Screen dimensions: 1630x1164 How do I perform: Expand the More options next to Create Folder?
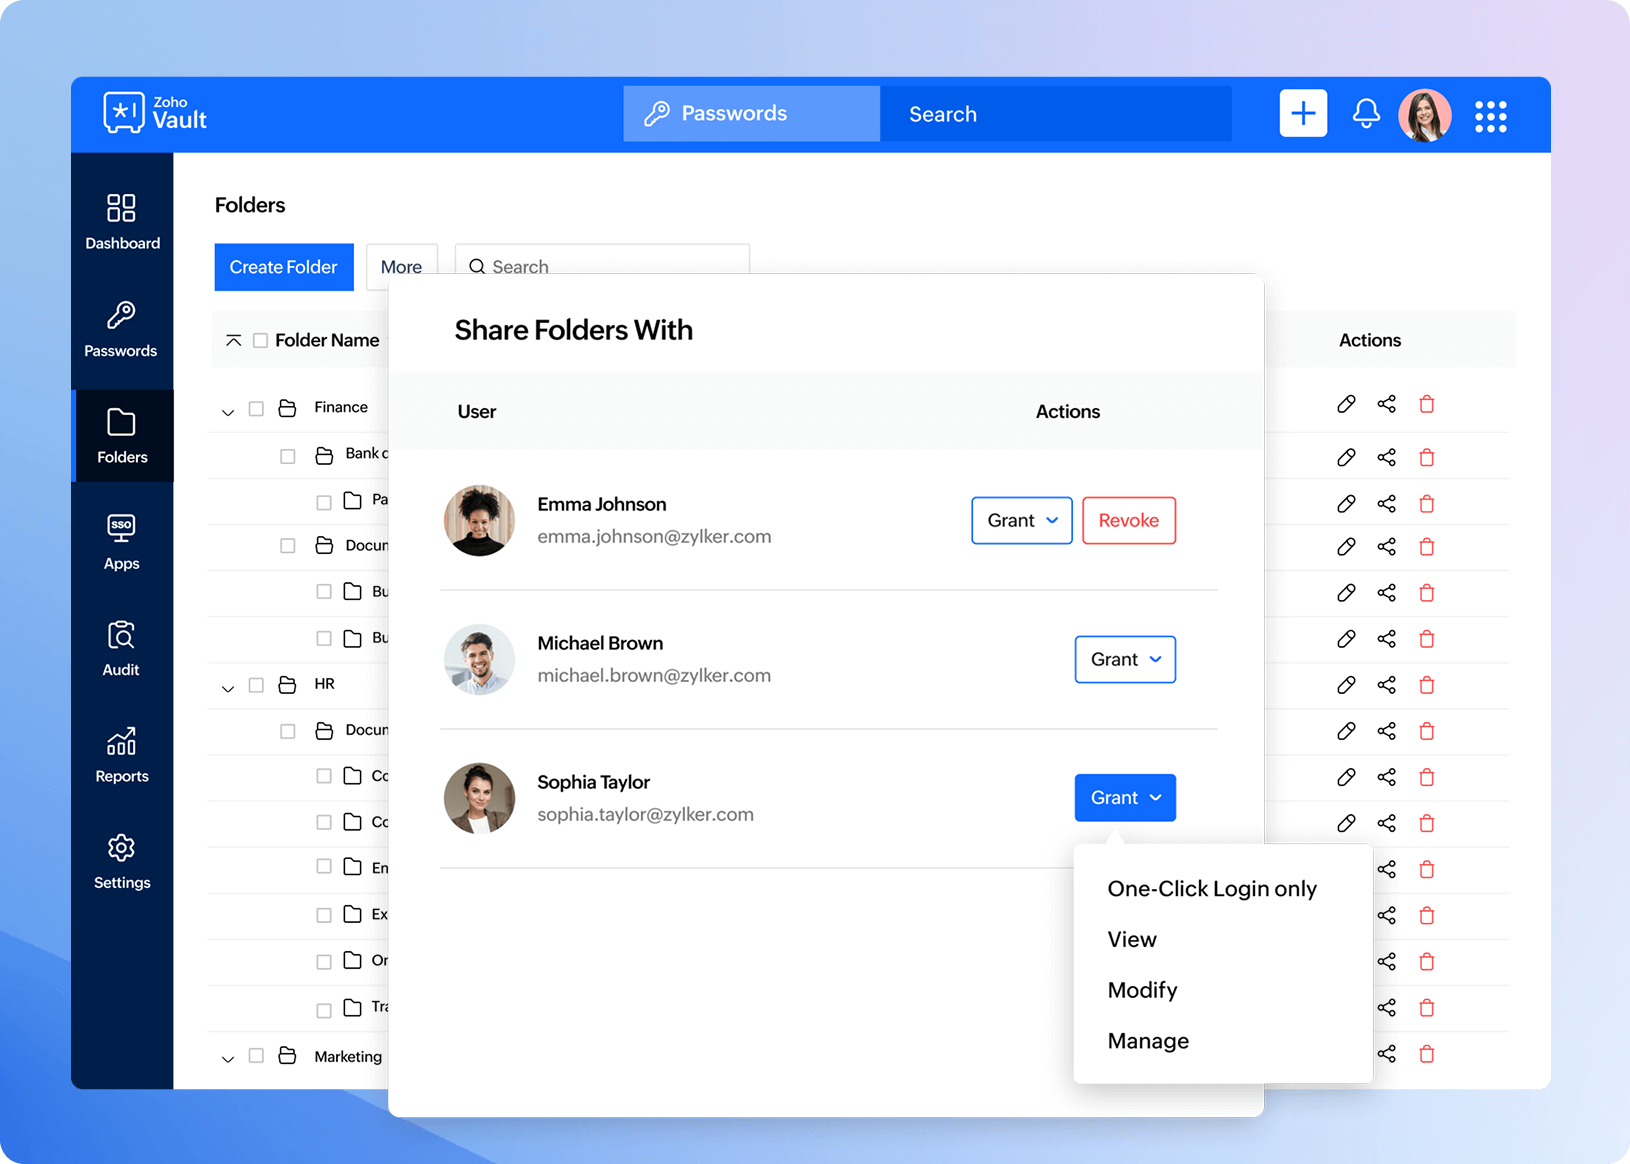click(401, 266)
